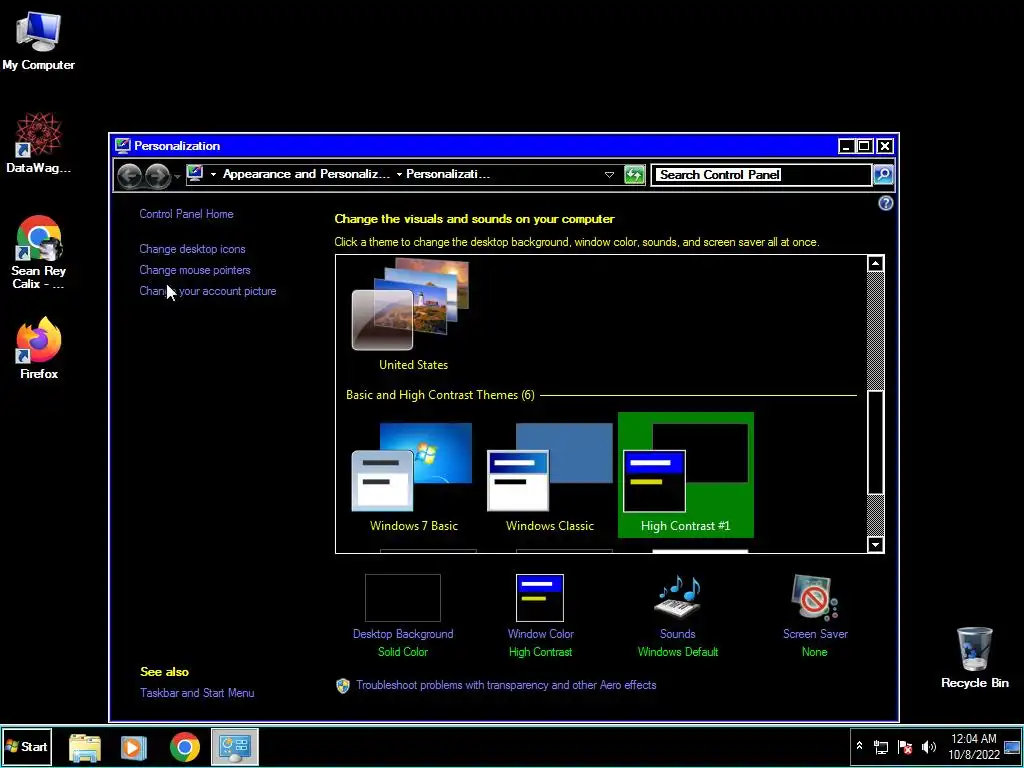
Task: Click the theme list scroll up arrow
Action: [x=875, y=264]
